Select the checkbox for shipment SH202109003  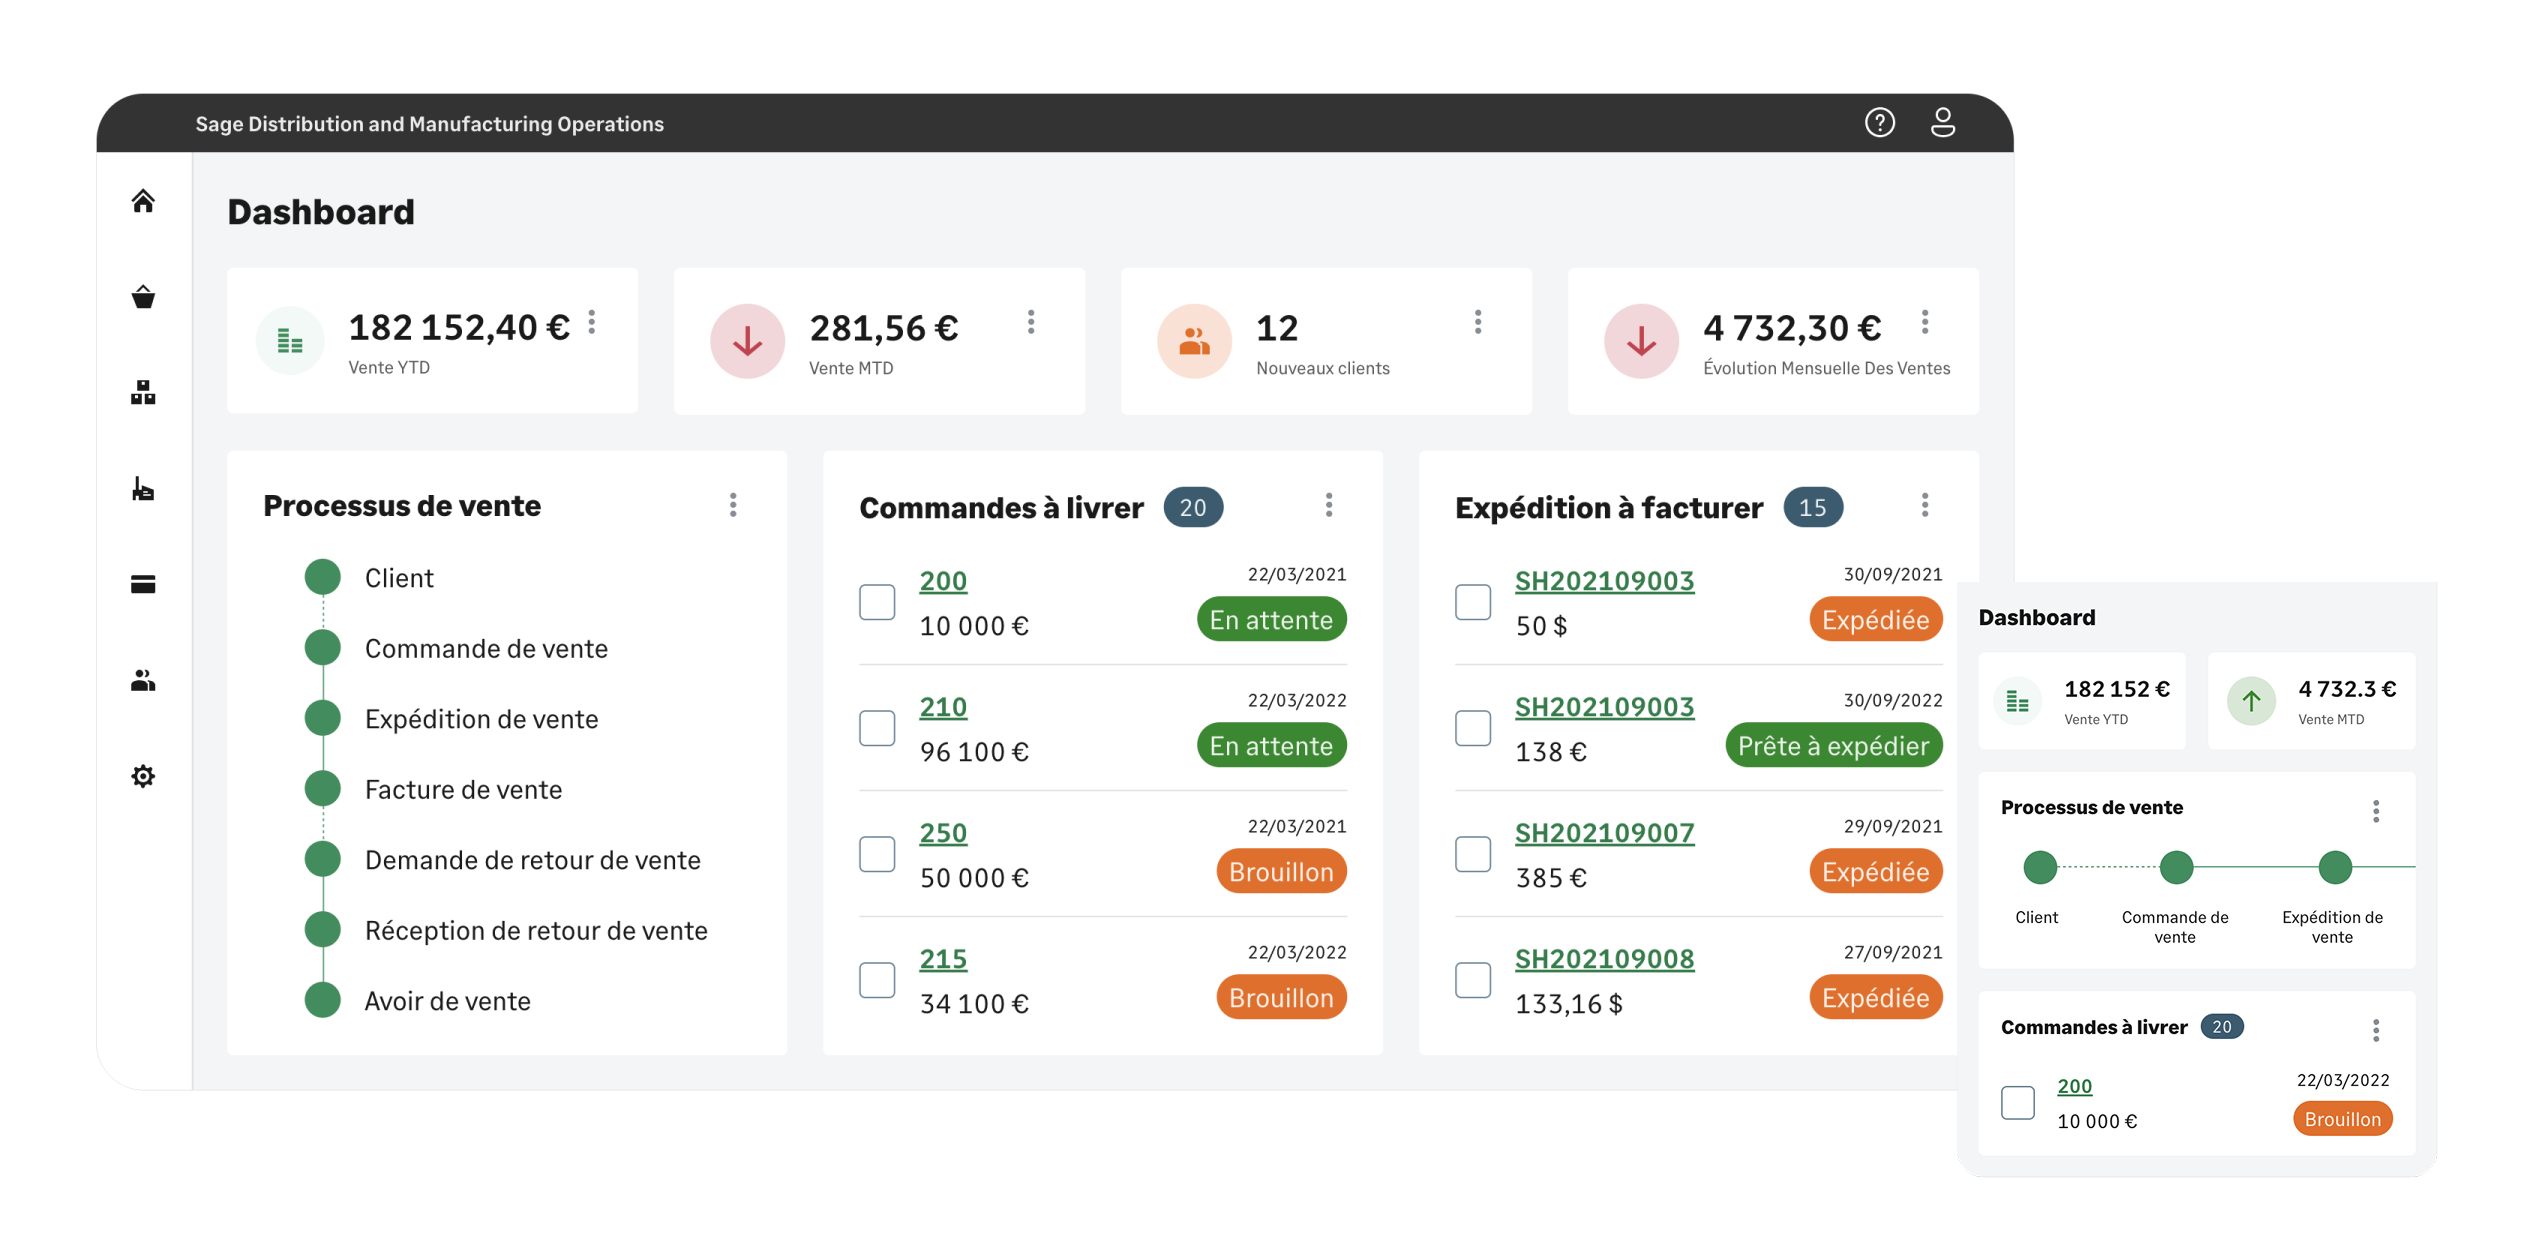(1472, 601)
